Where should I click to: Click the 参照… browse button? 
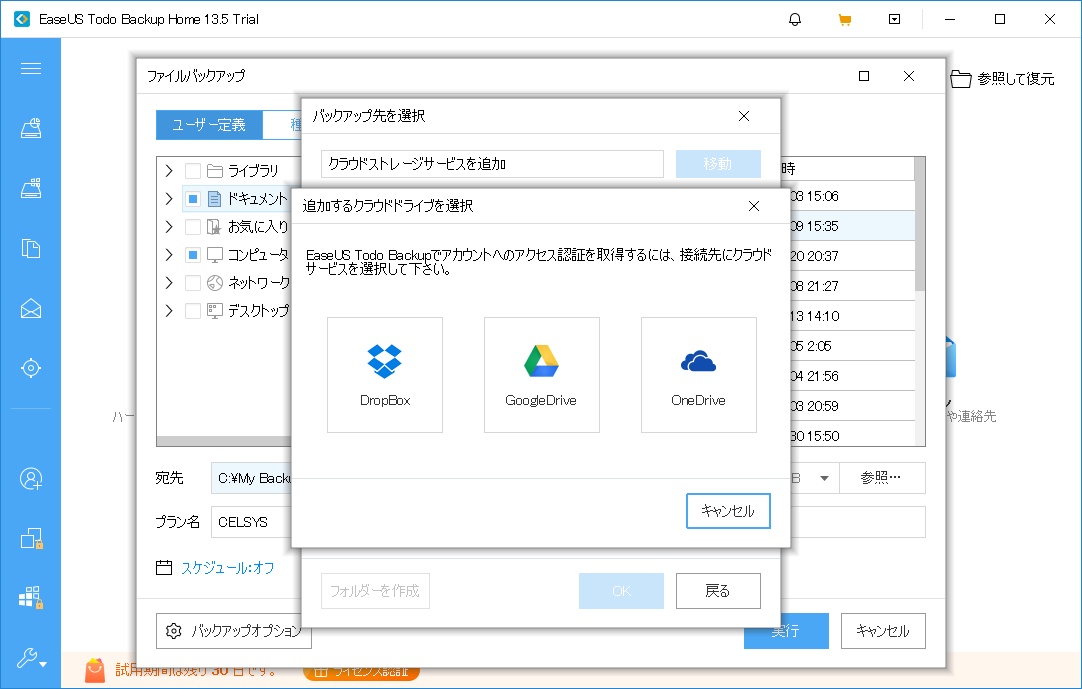coord(881,478)
